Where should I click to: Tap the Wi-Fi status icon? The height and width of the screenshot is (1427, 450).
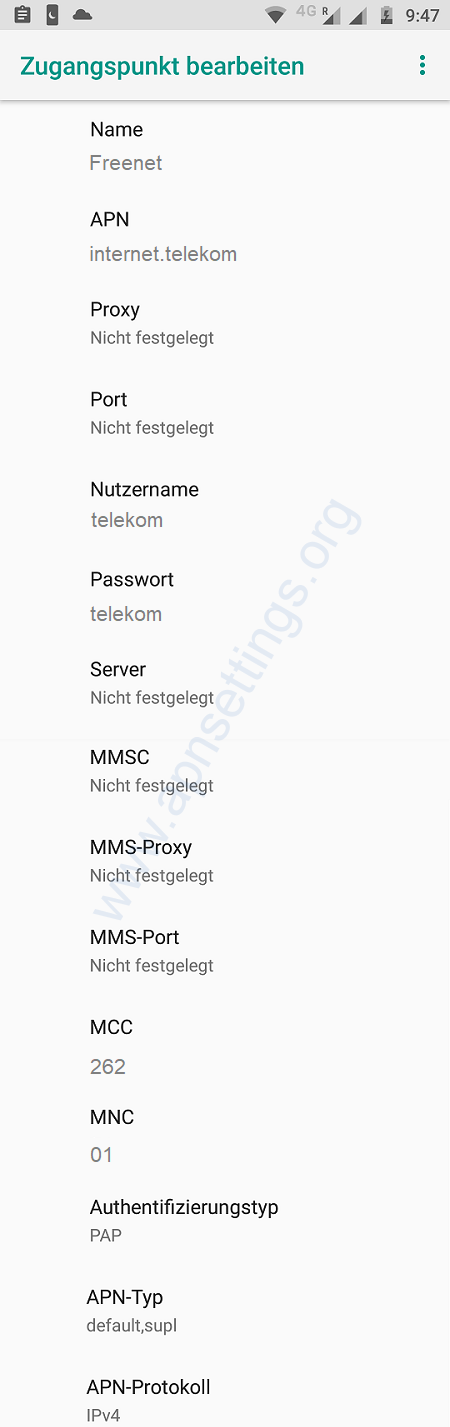click(275, 16)
